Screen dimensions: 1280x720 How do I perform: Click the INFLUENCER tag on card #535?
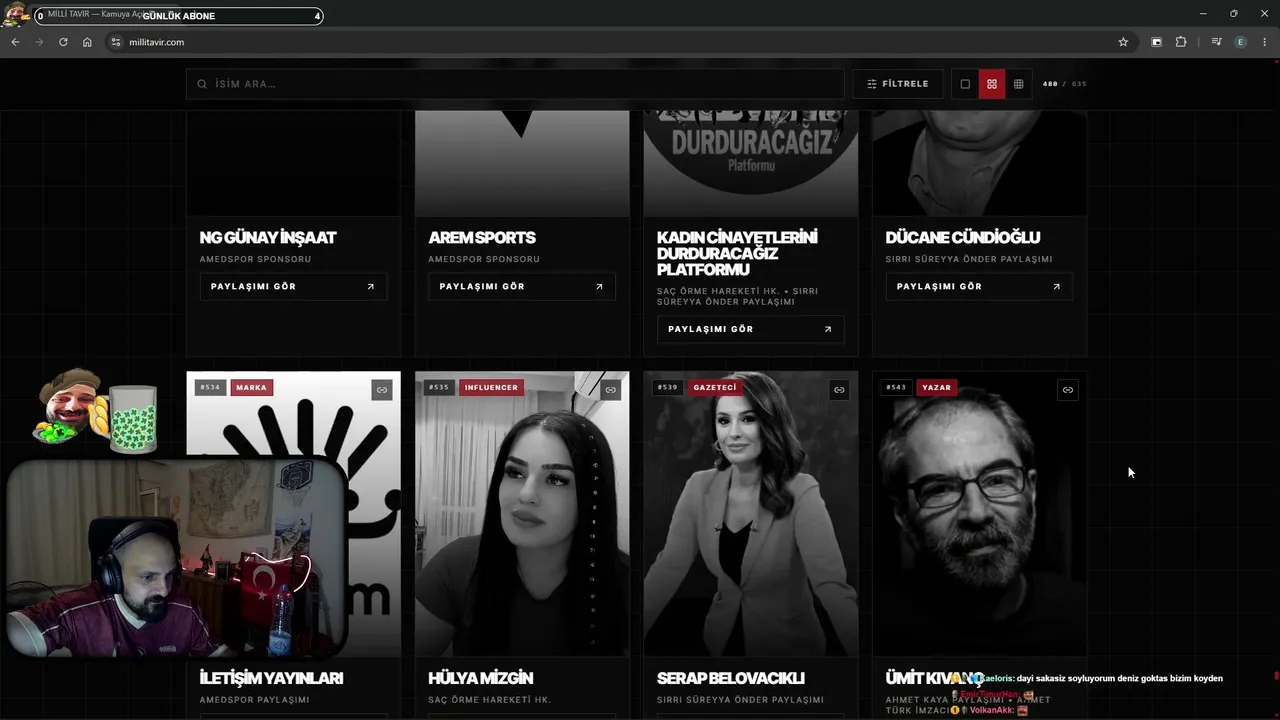[x=491, y=388]
